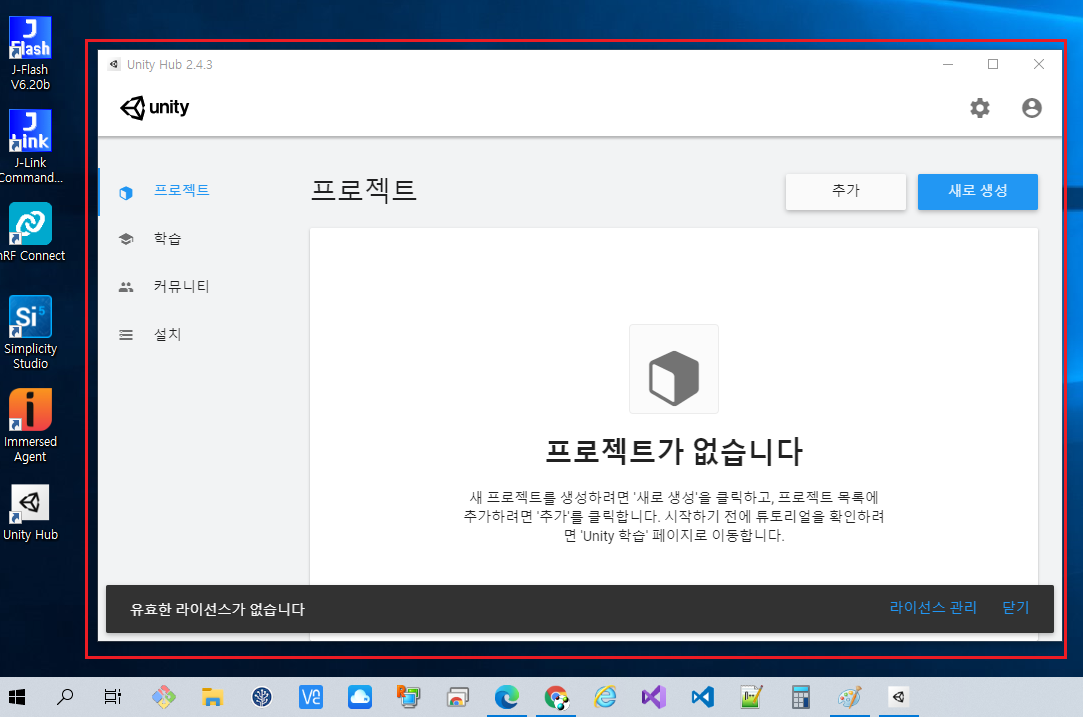Click the '프로젝트가 없습니다' heading
Viewport: 1083px width, 717px height.
(x=674, y=451)
